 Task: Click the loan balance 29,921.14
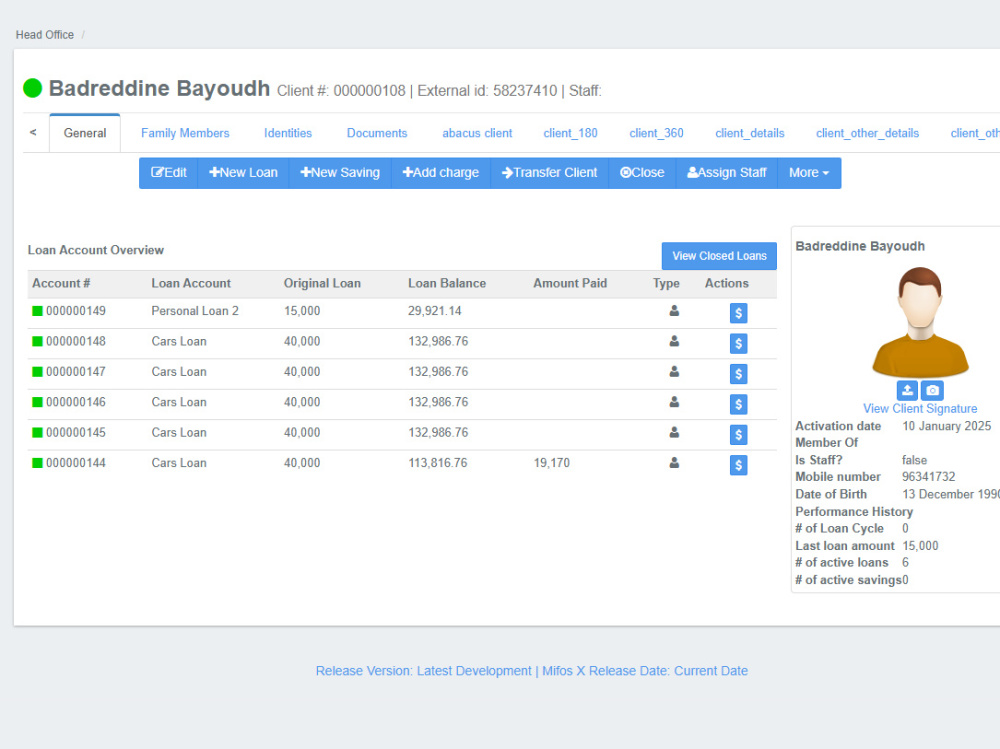click(x=435, y=311)
